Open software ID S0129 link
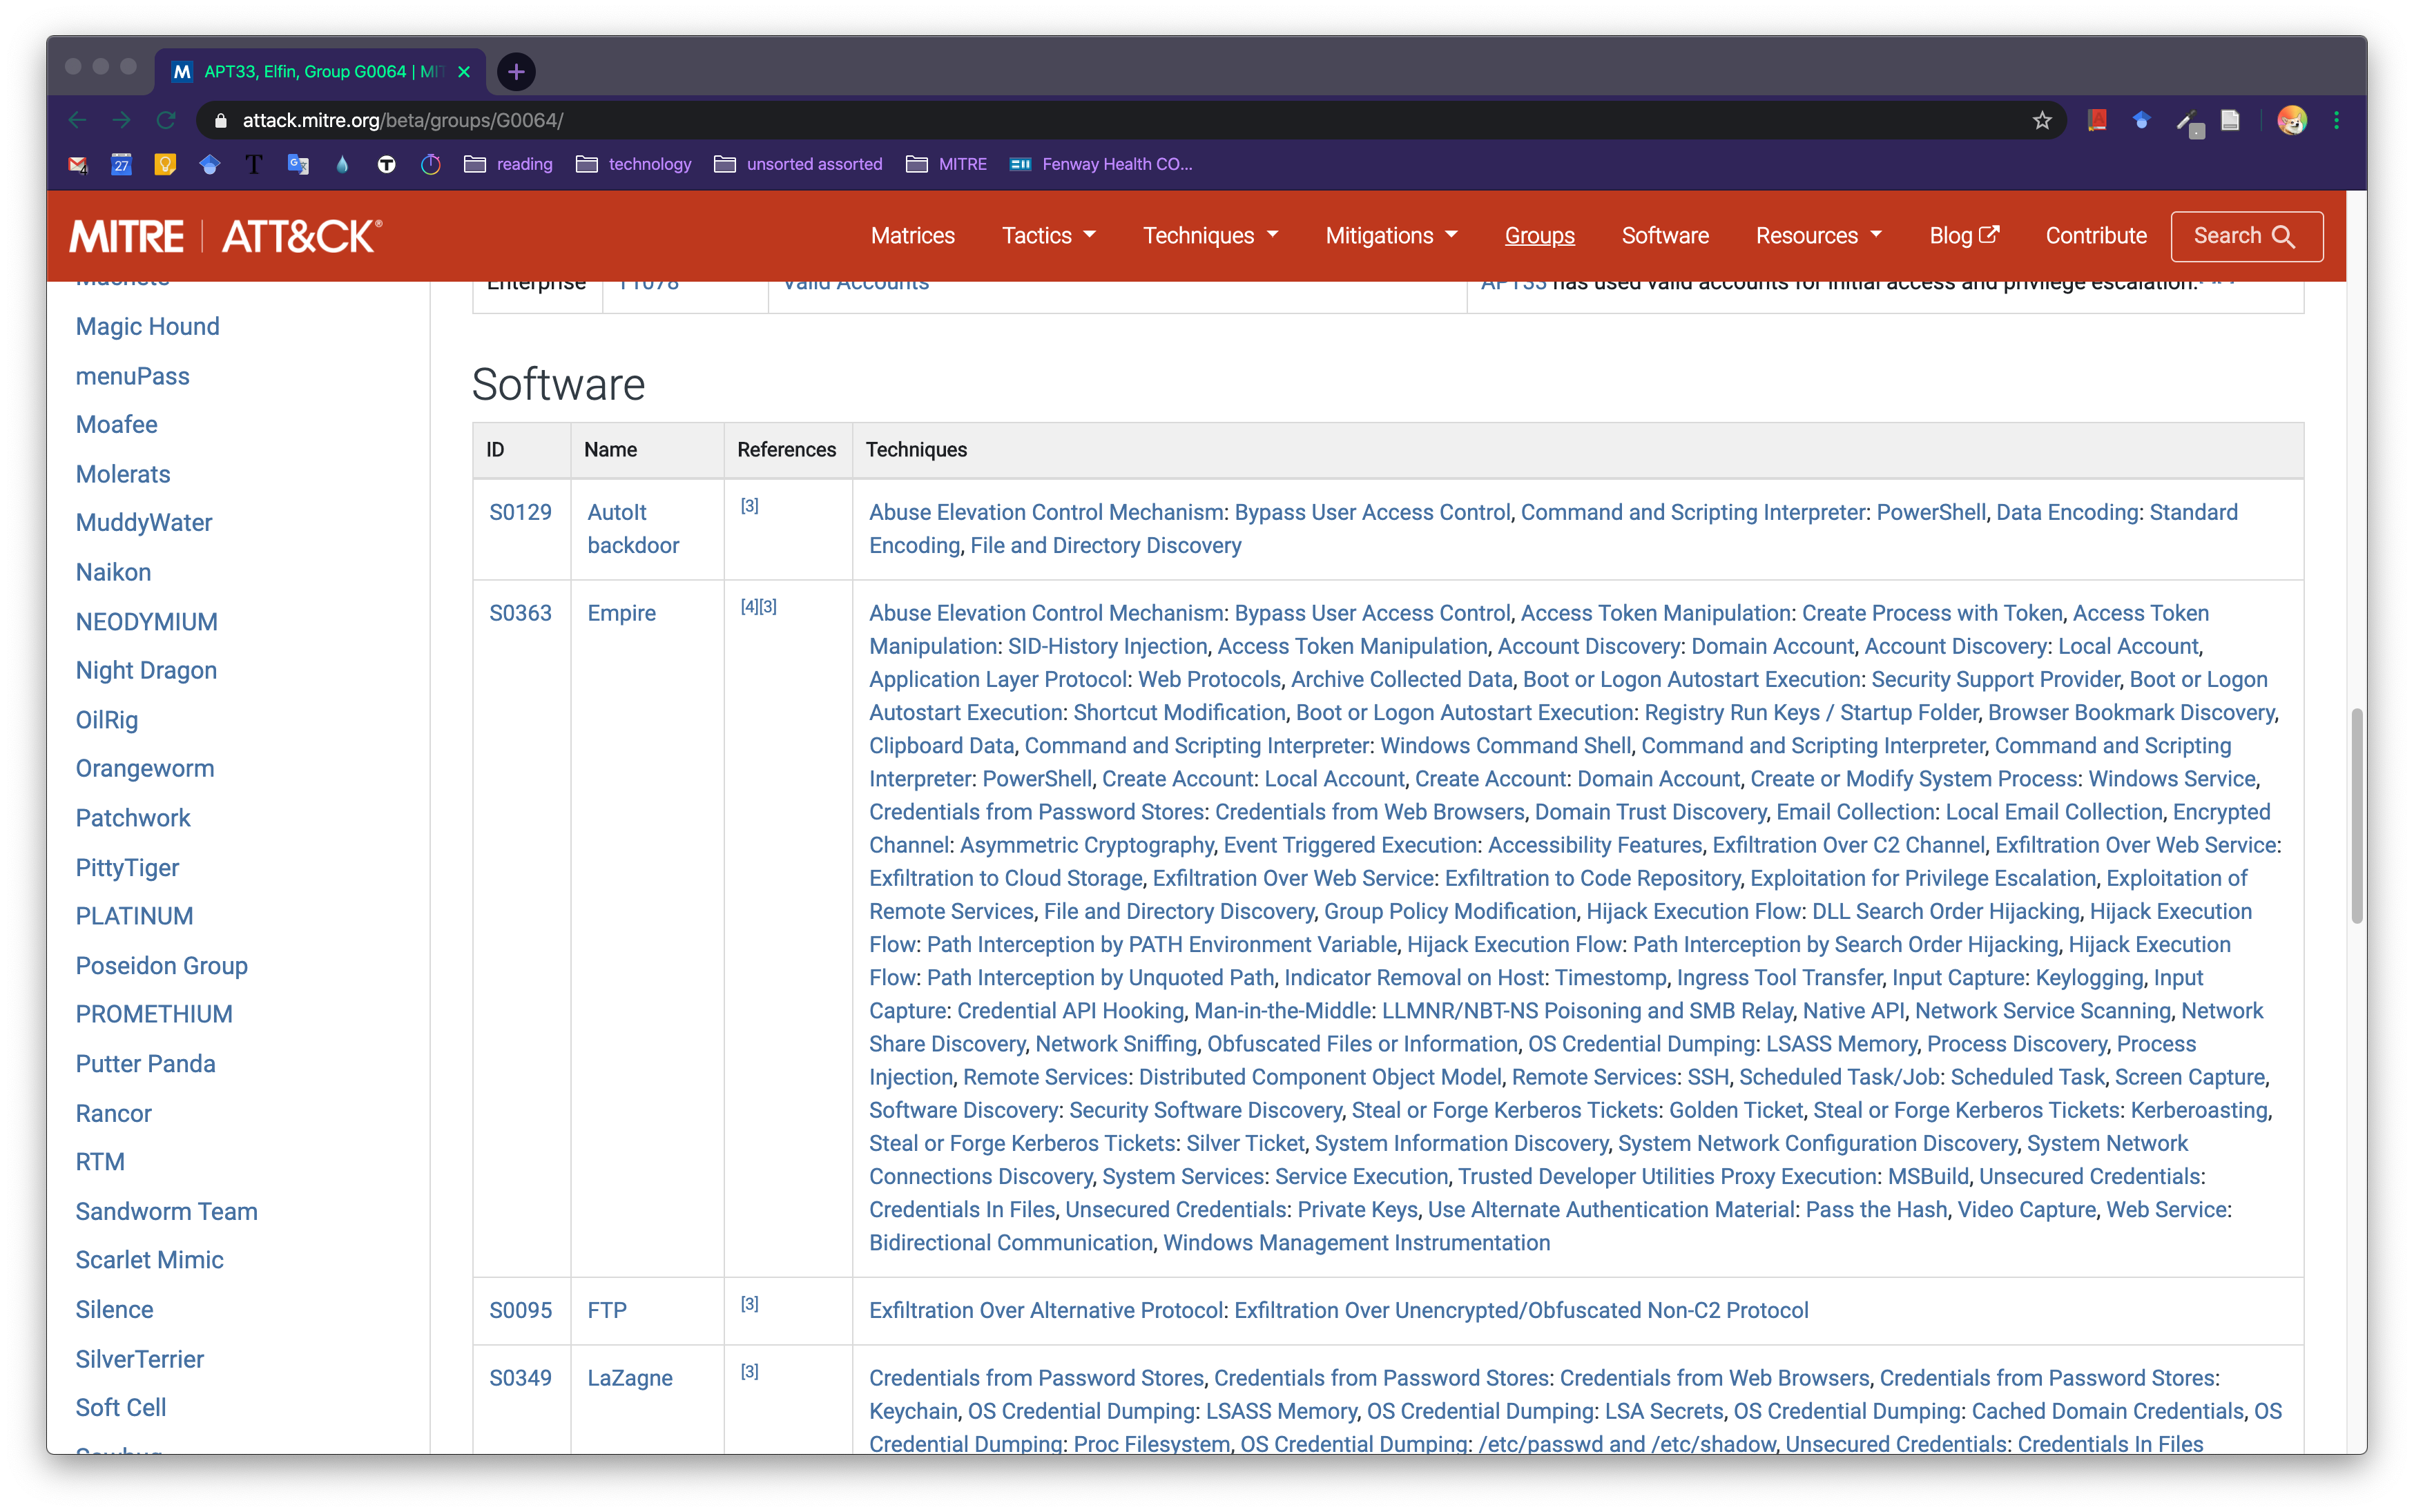The width and height of the screenshot is (2414, 1512). point(520,512)
